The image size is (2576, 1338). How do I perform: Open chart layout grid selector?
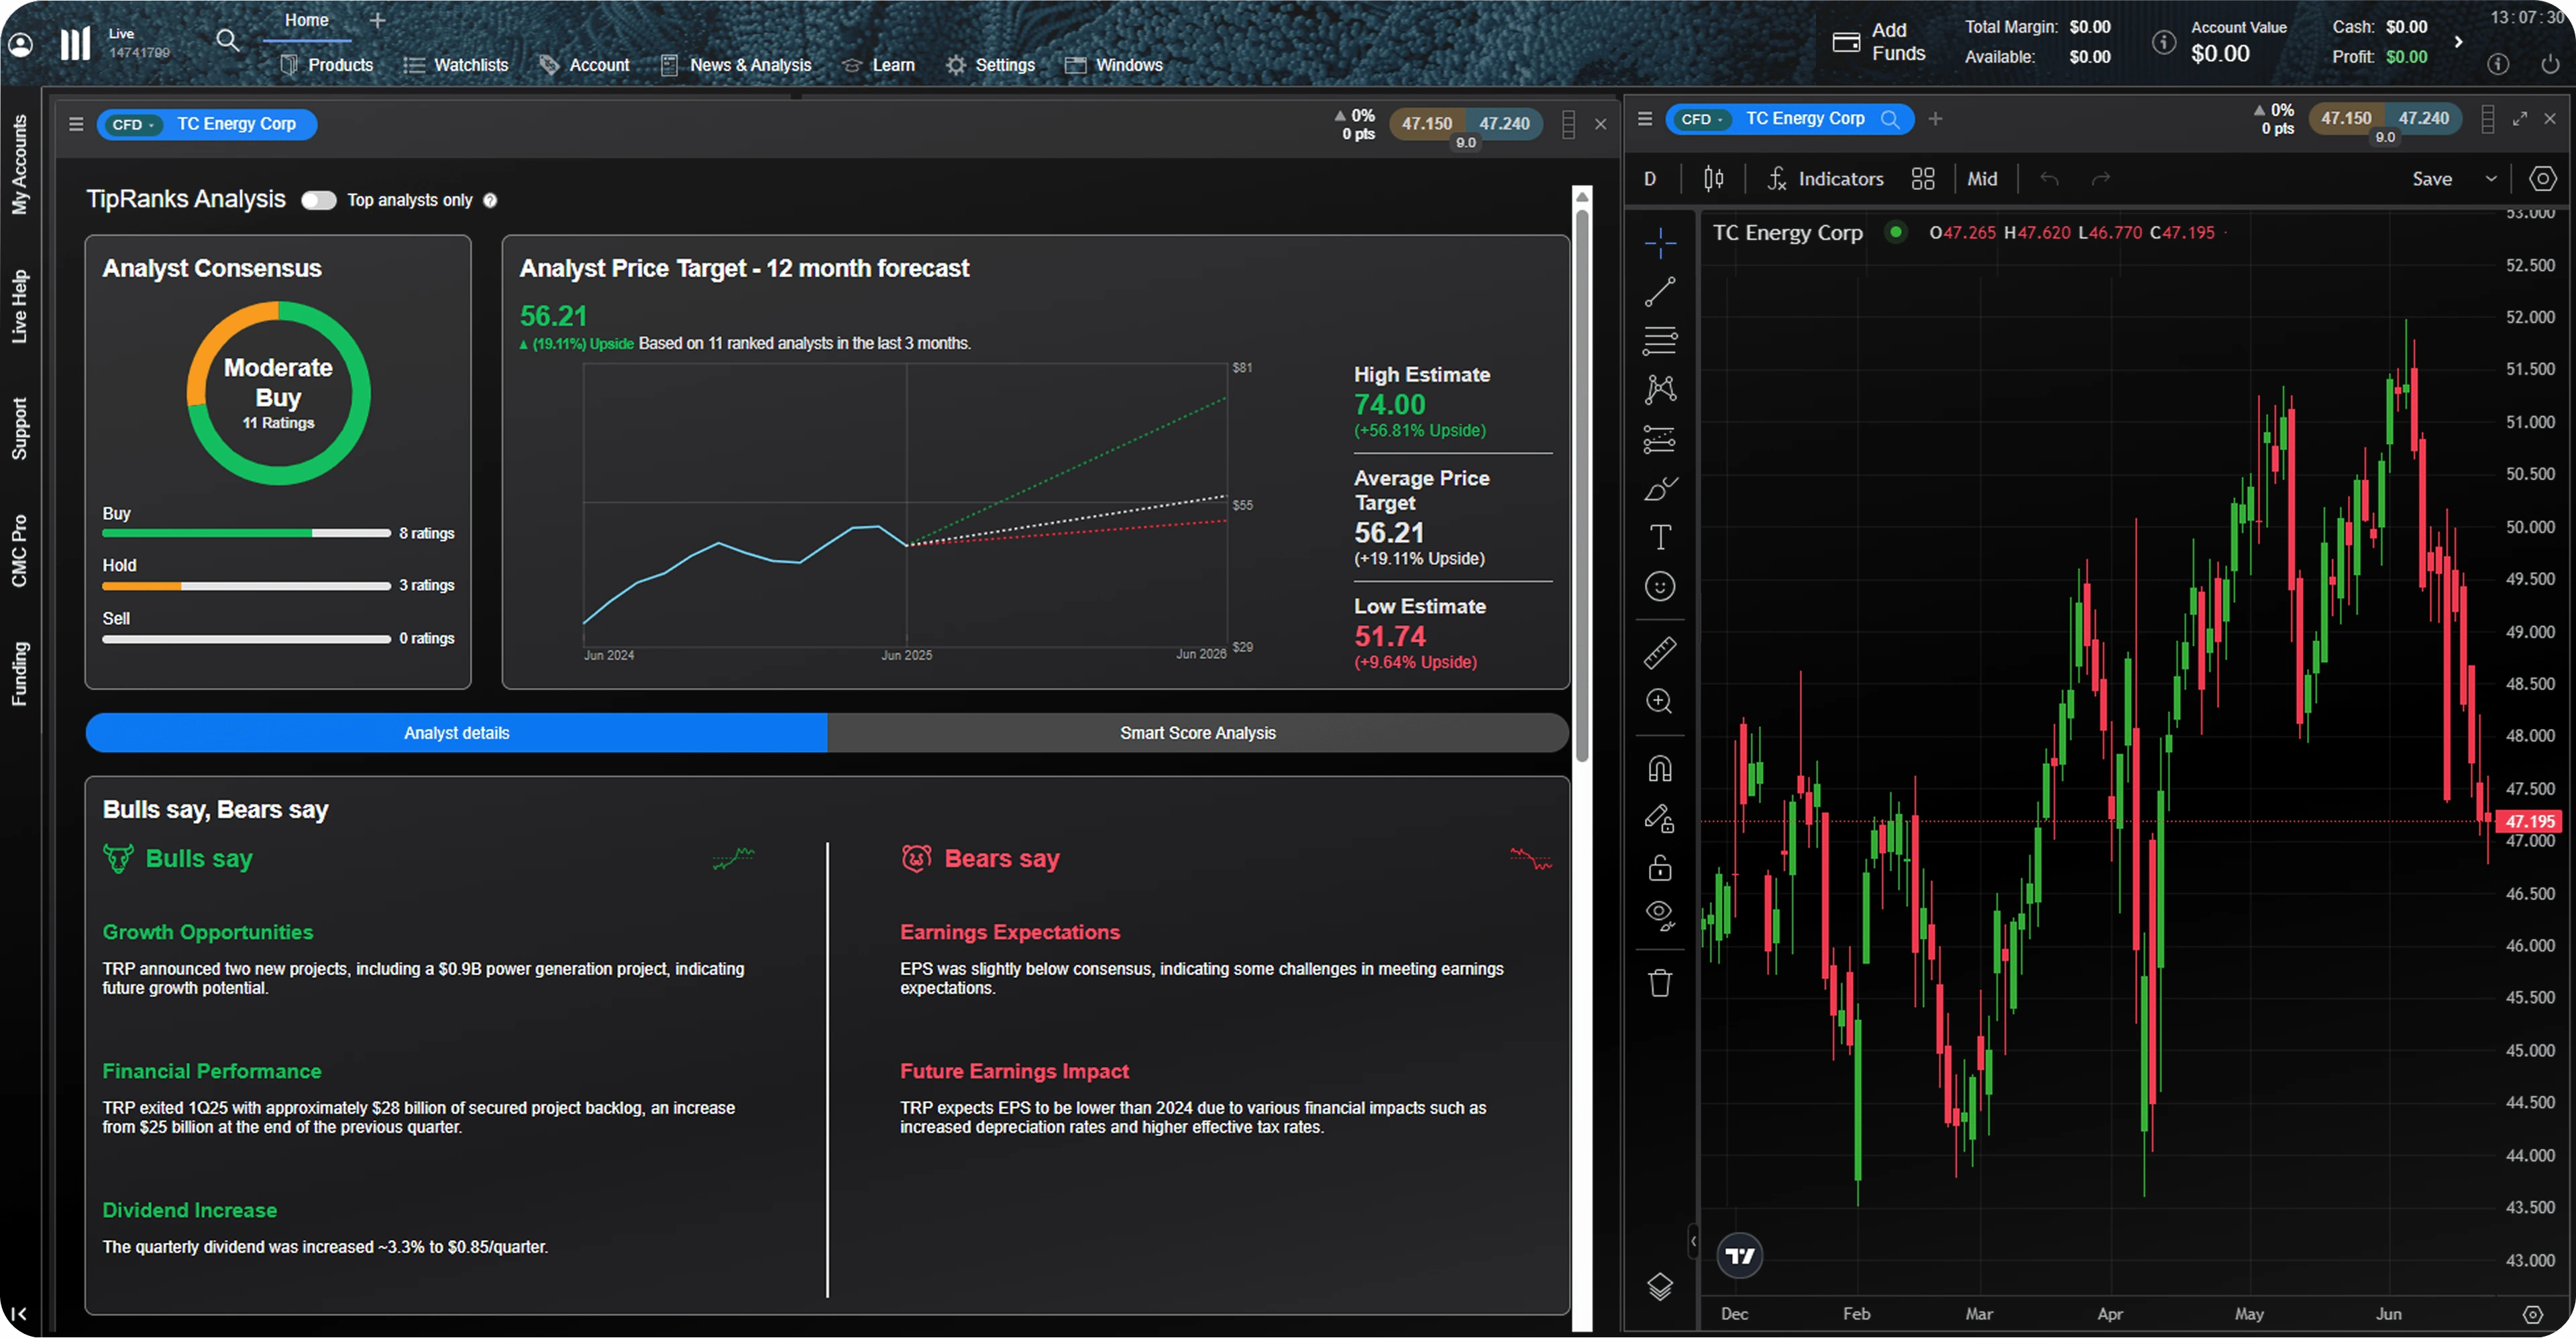(1922, 179)
